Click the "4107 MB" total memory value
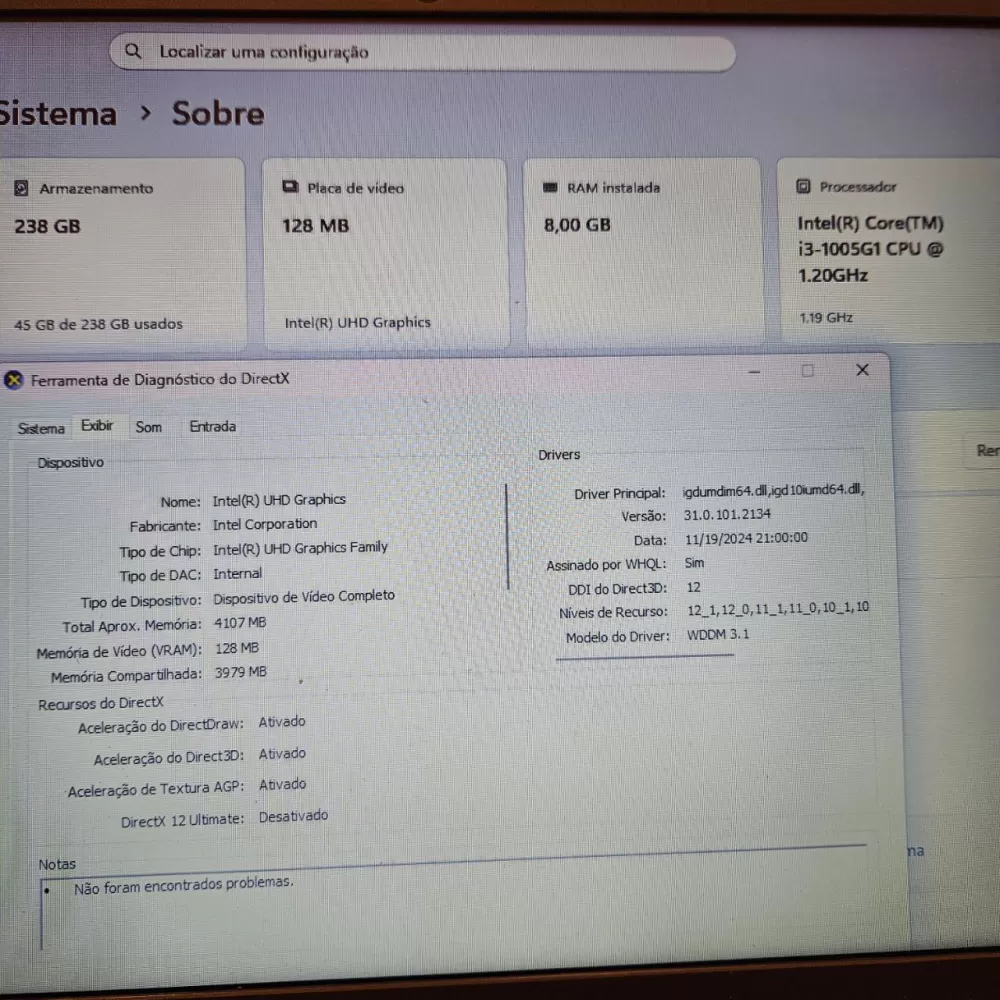The height and width of the screenshot is (1000, 1000). 240,623
